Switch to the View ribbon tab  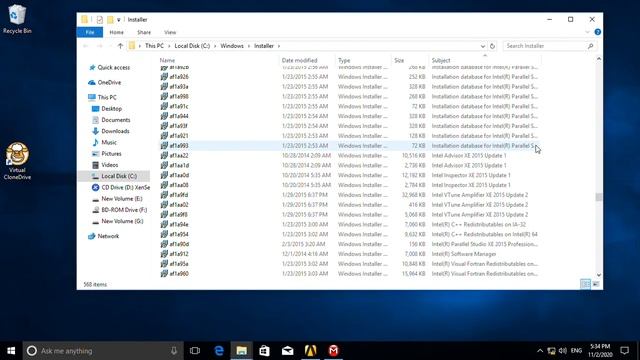click(x=170, y=32)
